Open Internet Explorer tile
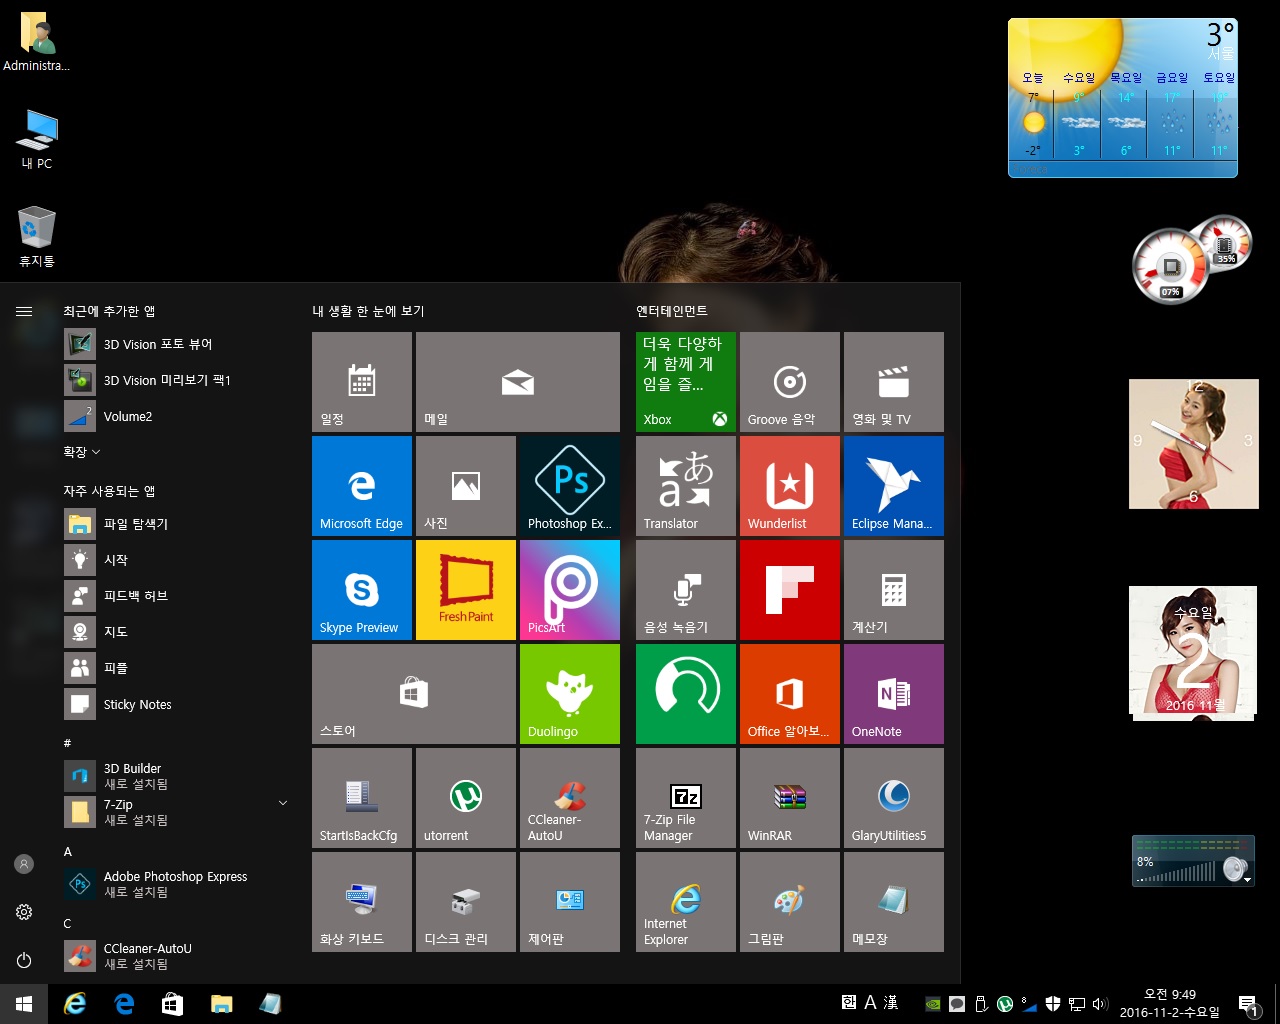The image size is (1280, 1024). (x=686, y=902)
